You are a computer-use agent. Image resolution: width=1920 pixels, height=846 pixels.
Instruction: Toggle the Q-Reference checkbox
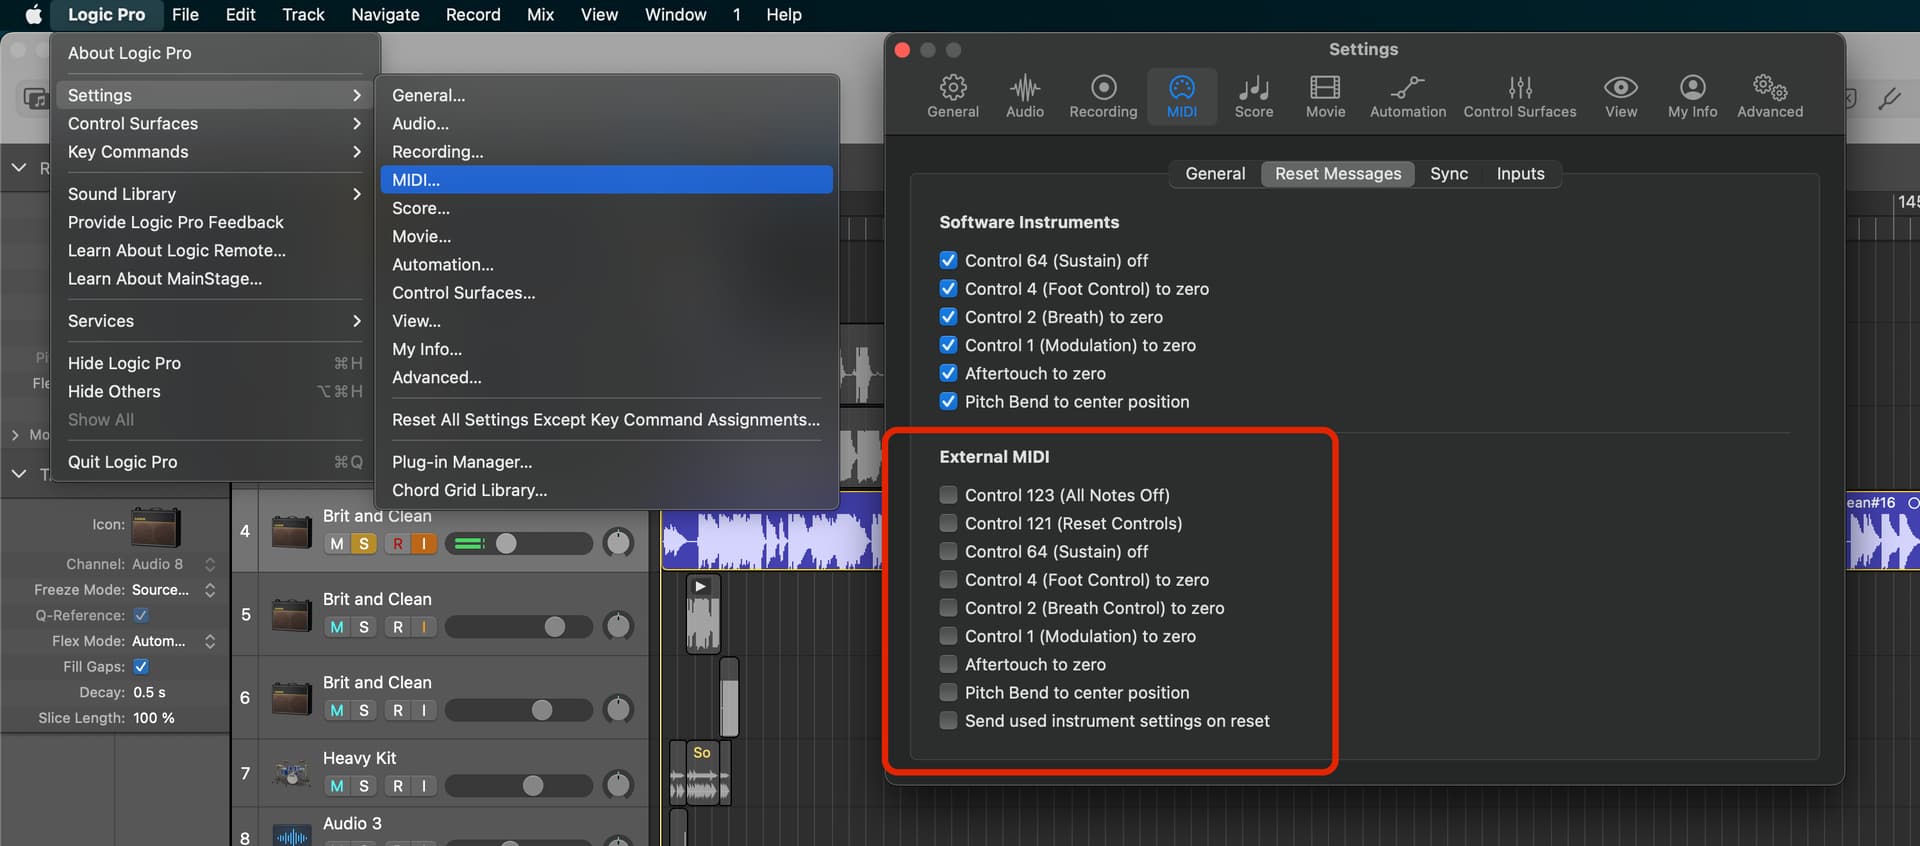[141, 615]
